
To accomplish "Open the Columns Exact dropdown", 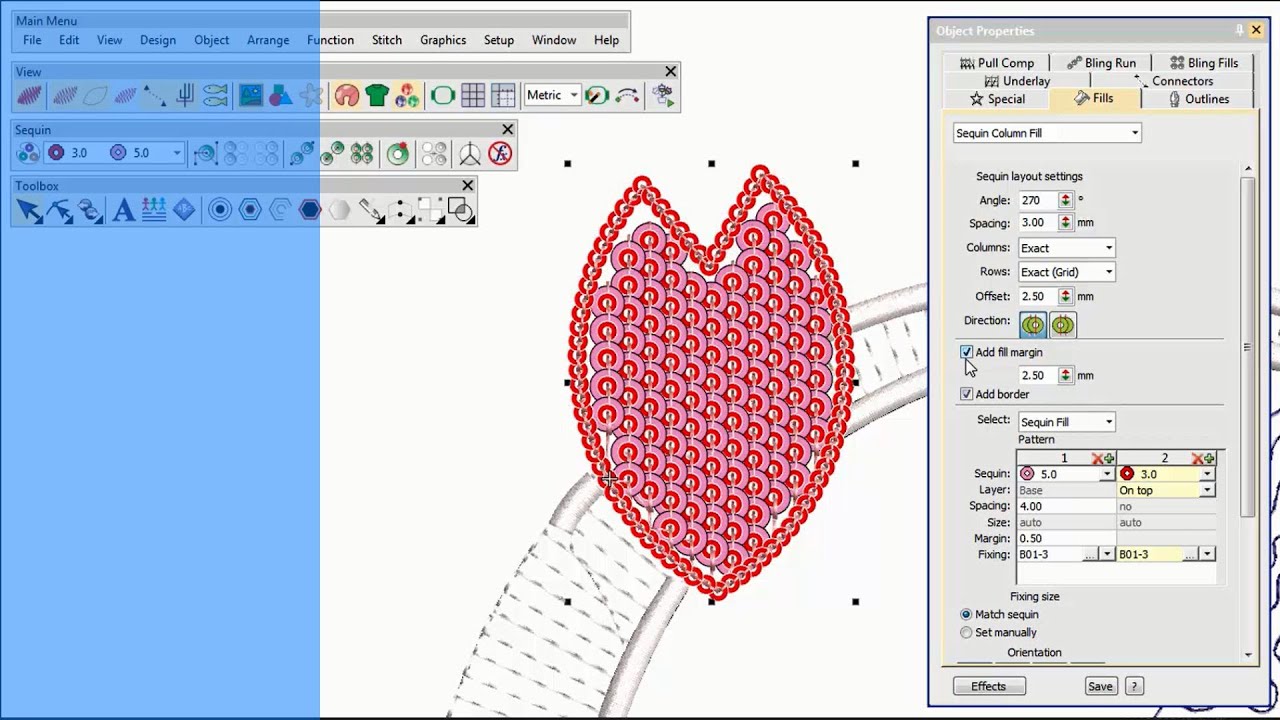I will [1066, 248].
